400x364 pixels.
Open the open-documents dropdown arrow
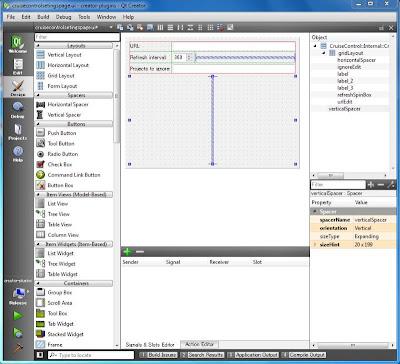click(111, 27)
